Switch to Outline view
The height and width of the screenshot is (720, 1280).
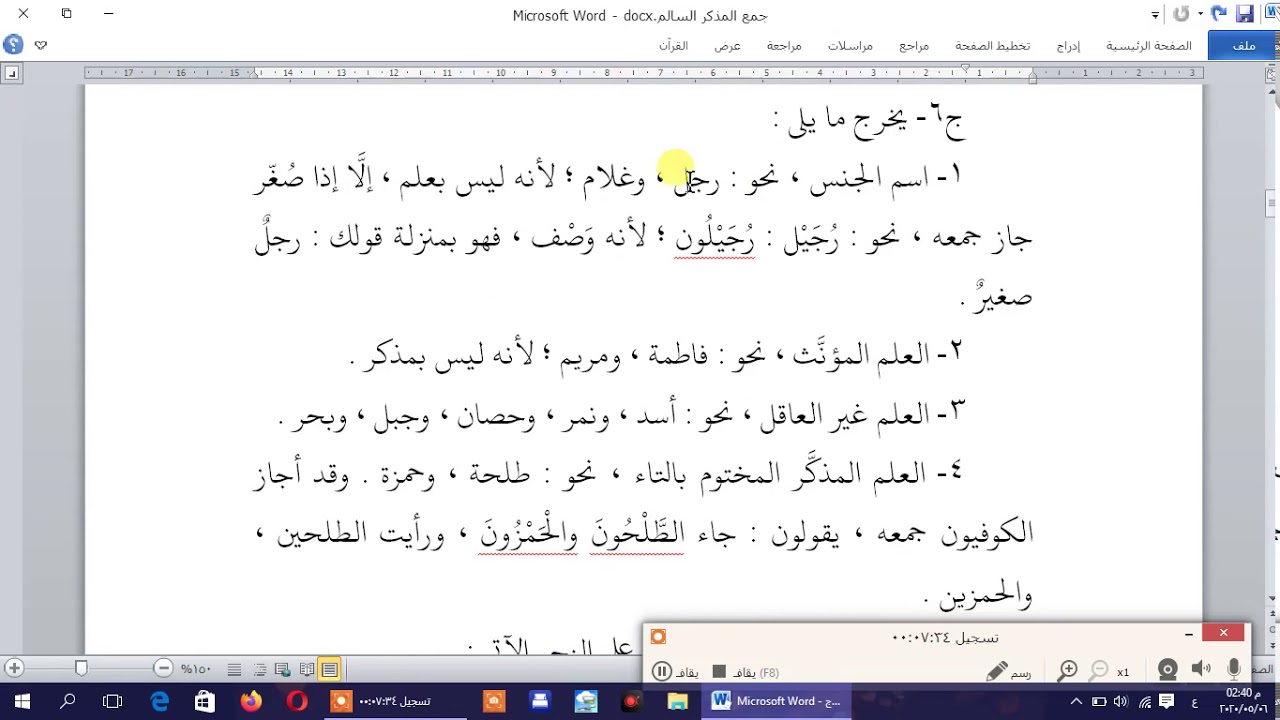259,670
